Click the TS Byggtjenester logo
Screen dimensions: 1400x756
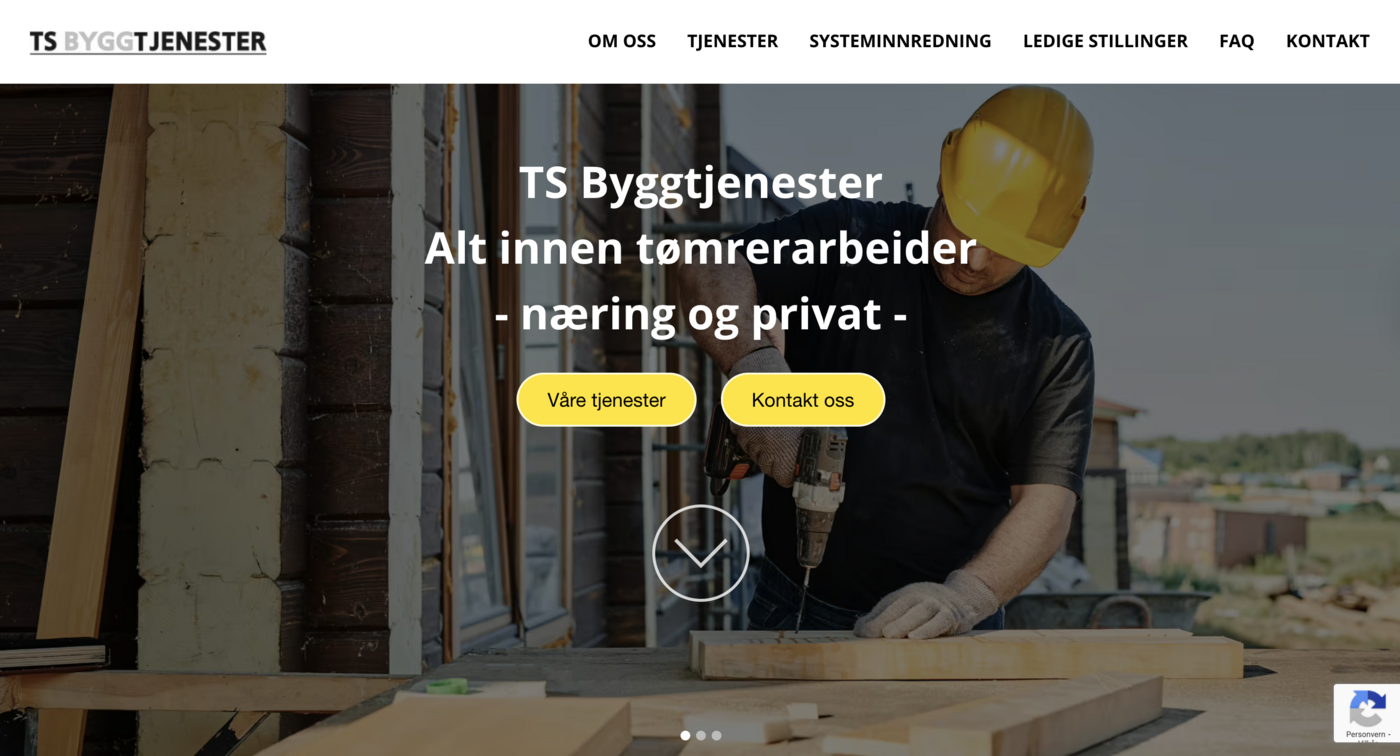pos(148,41)
